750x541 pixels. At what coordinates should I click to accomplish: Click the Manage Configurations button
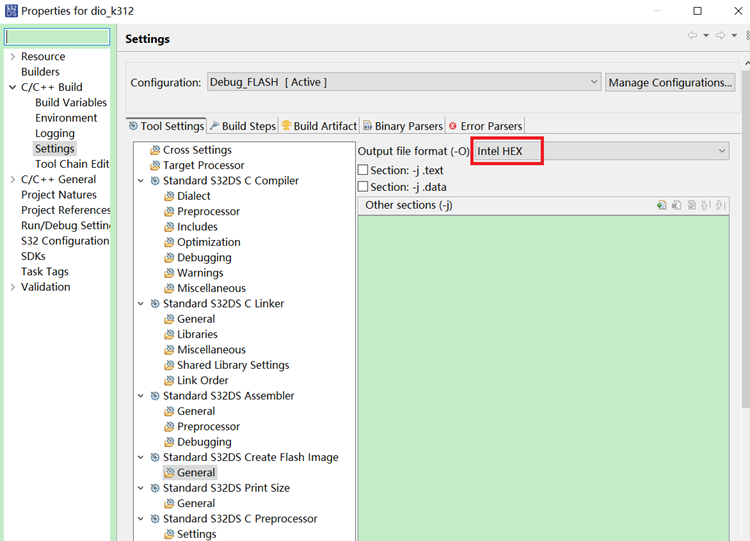670,82
